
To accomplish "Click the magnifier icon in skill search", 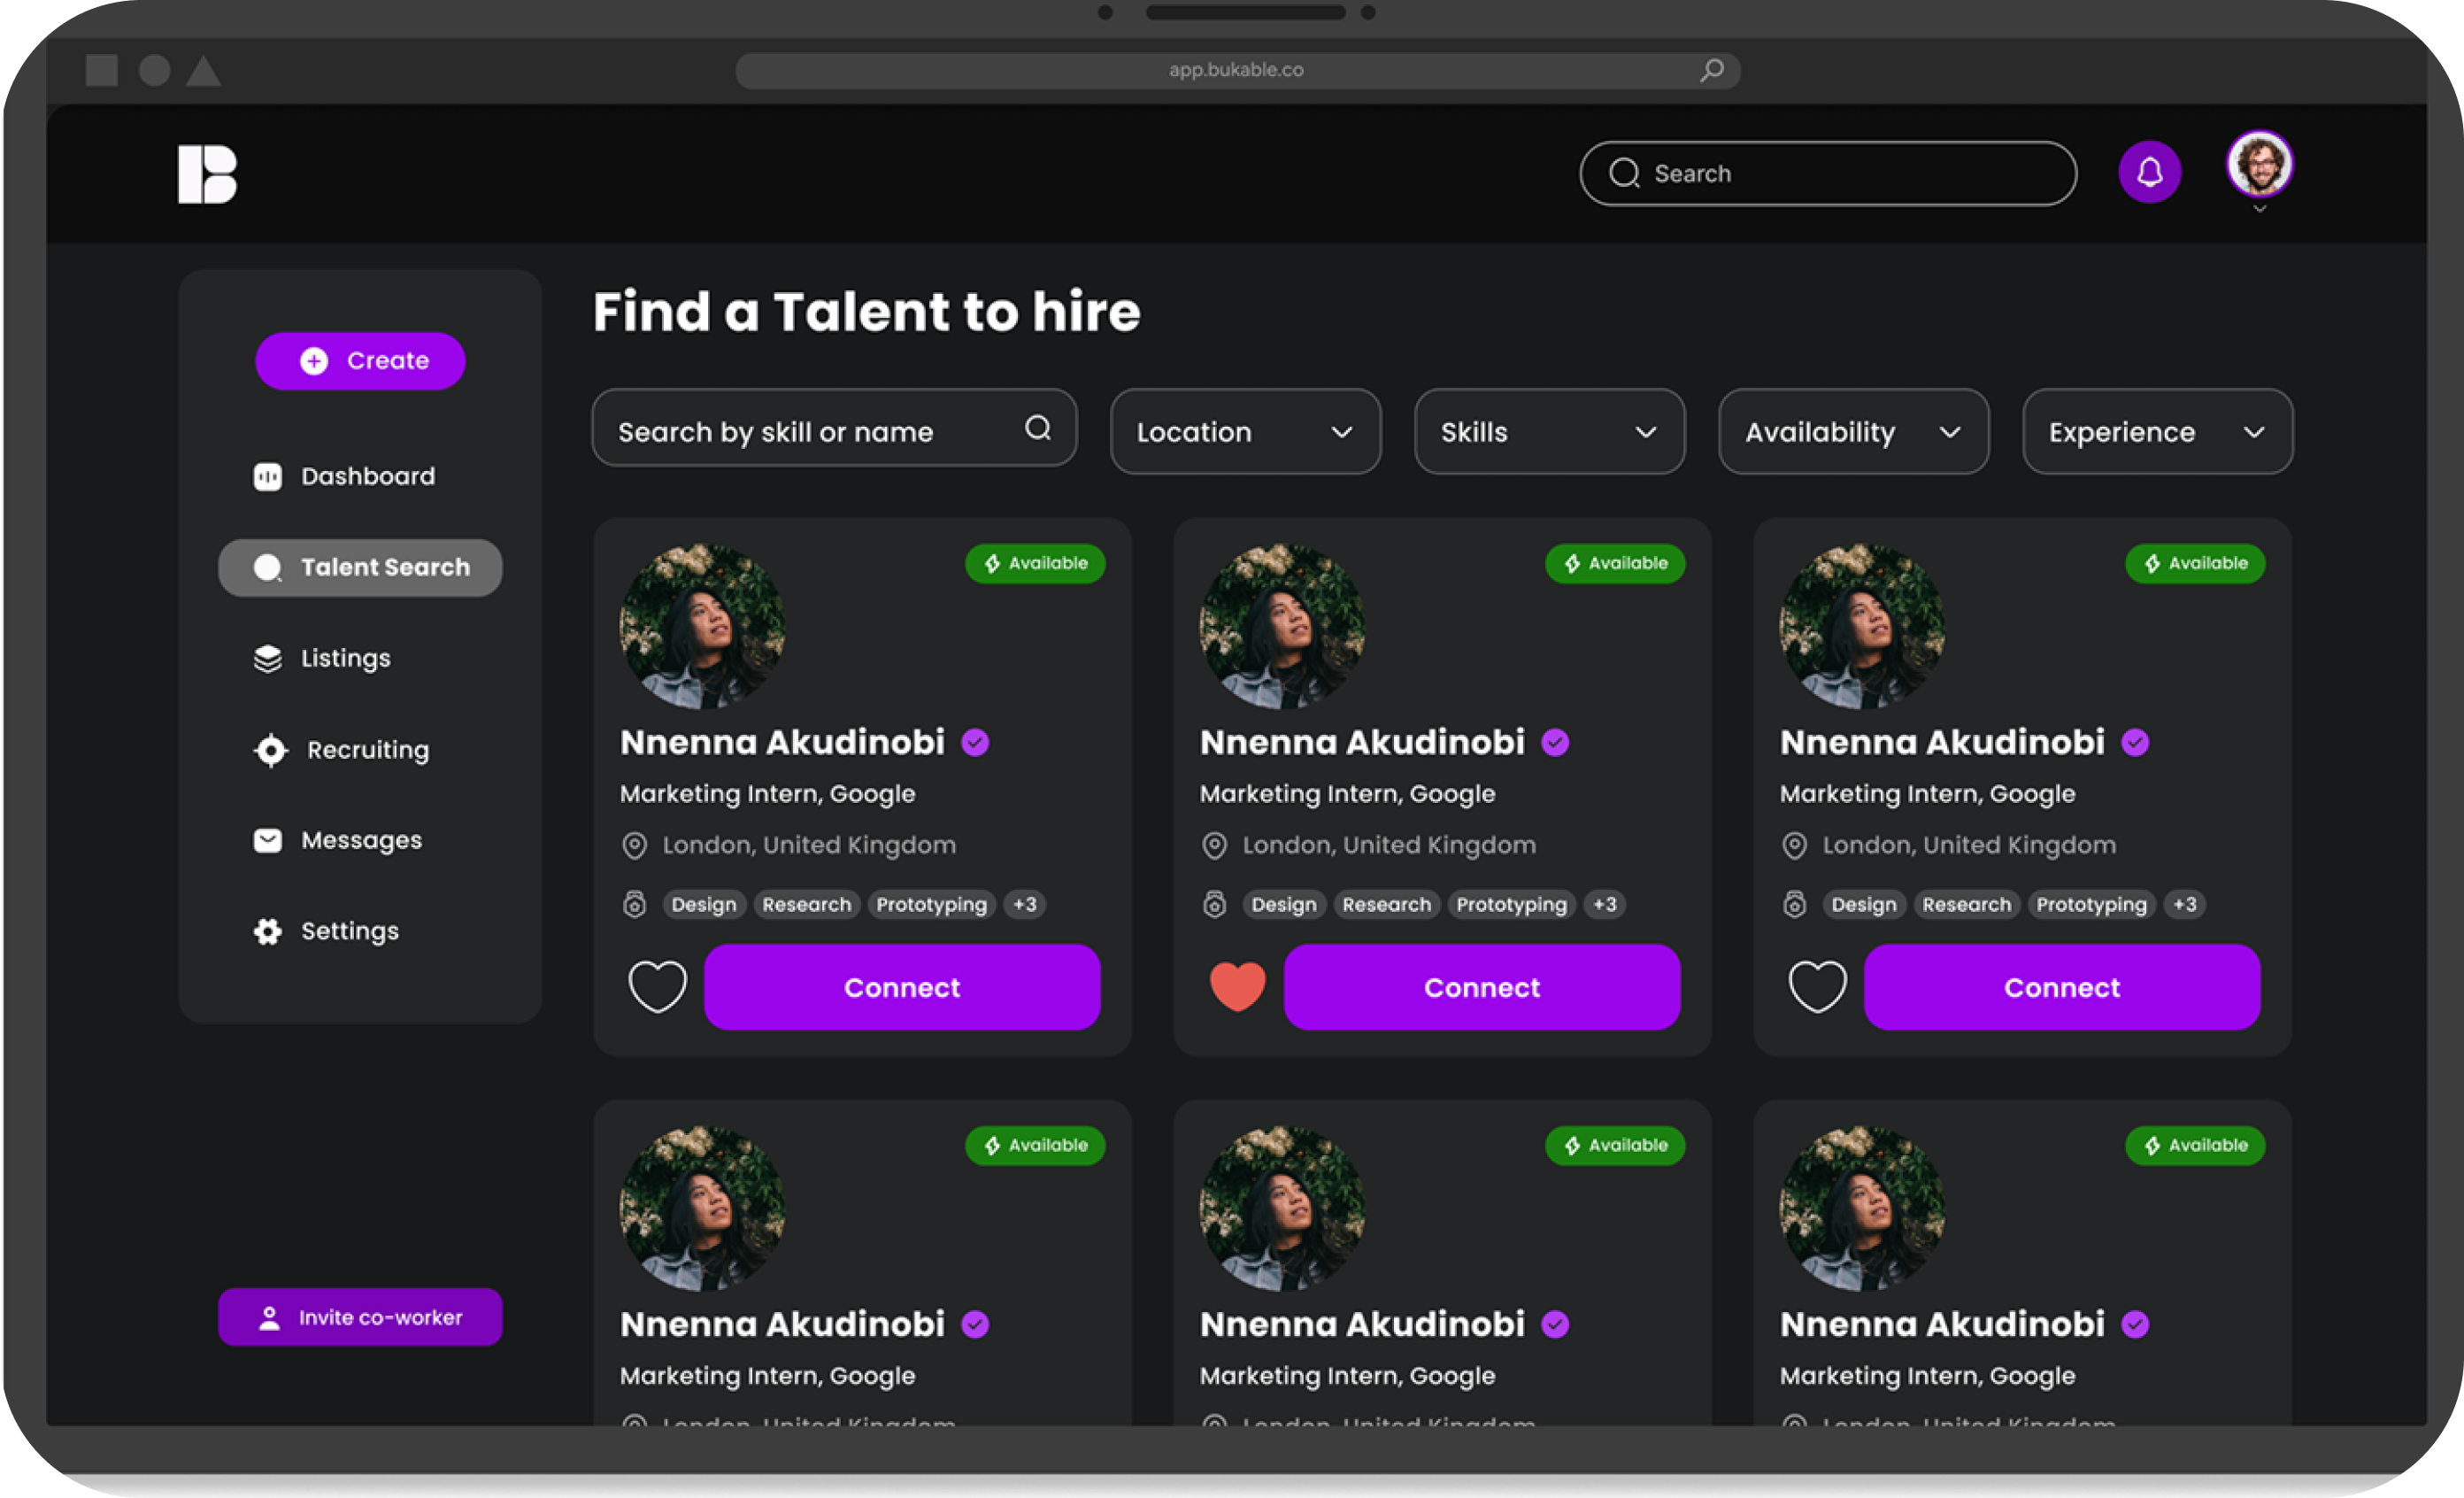I will click(x=1038, y=429).
